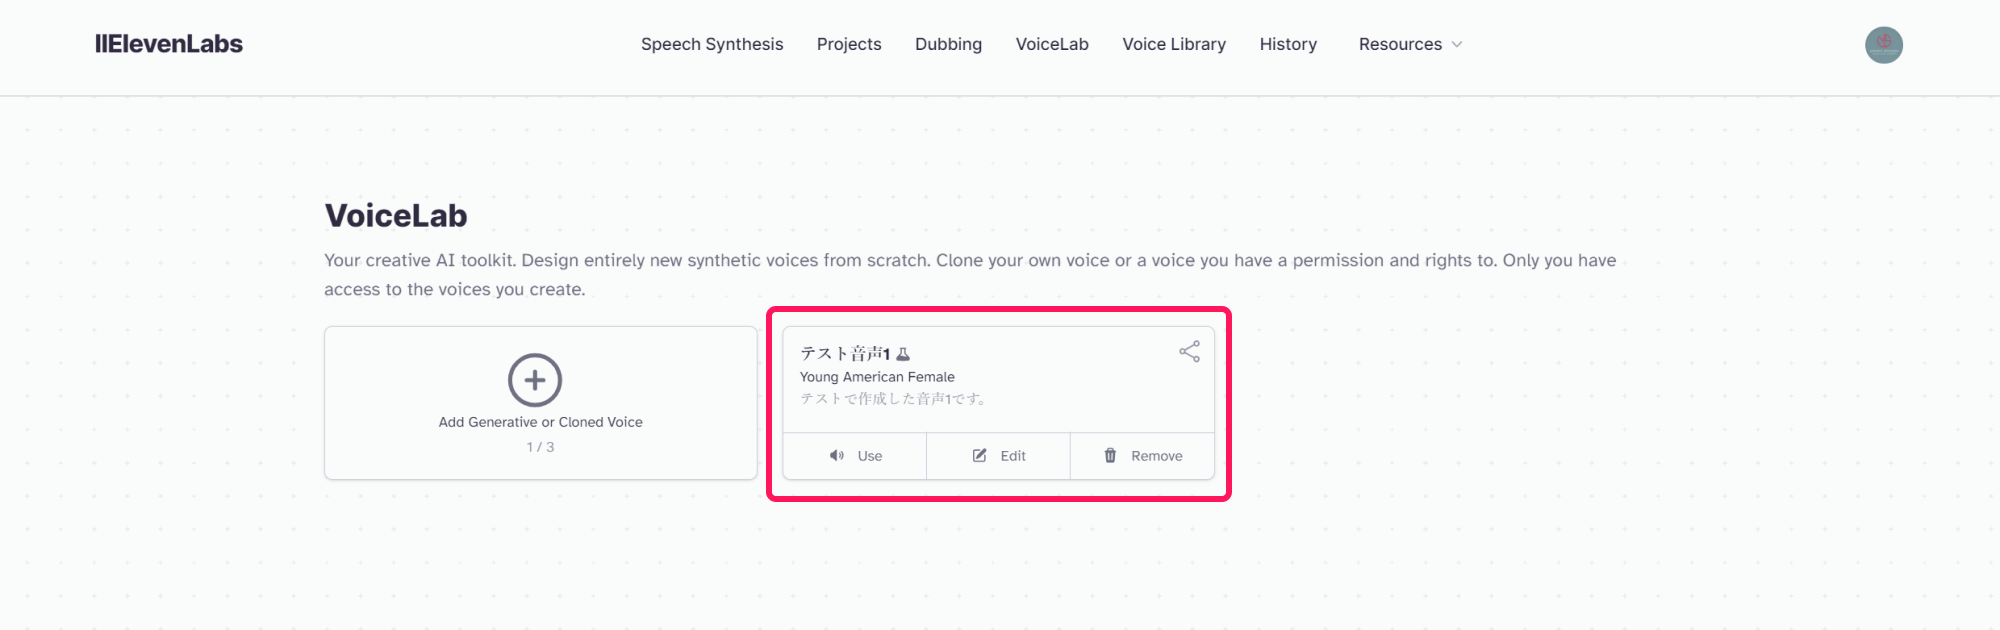View the History page

point(1288,44)
